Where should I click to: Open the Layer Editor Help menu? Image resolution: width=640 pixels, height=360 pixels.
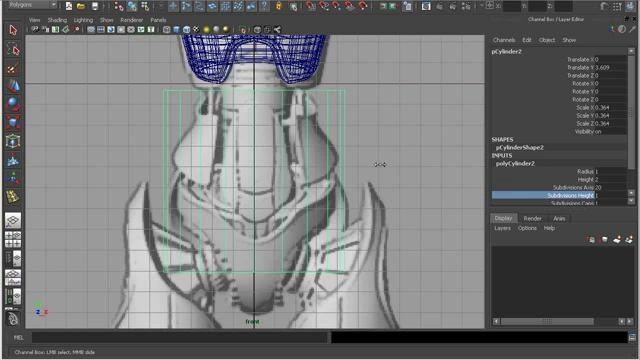549,228
